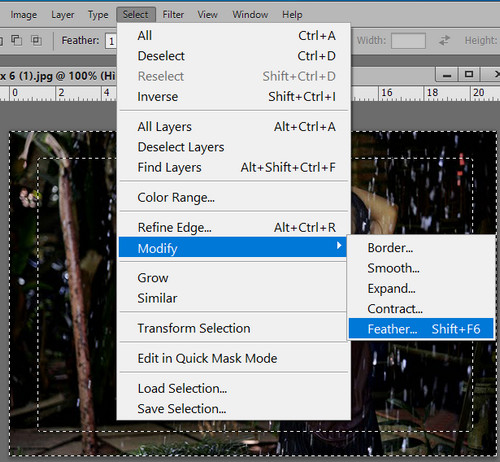Choose Save Selection entry
The image size is (500, 462).
tap(233, 409)
